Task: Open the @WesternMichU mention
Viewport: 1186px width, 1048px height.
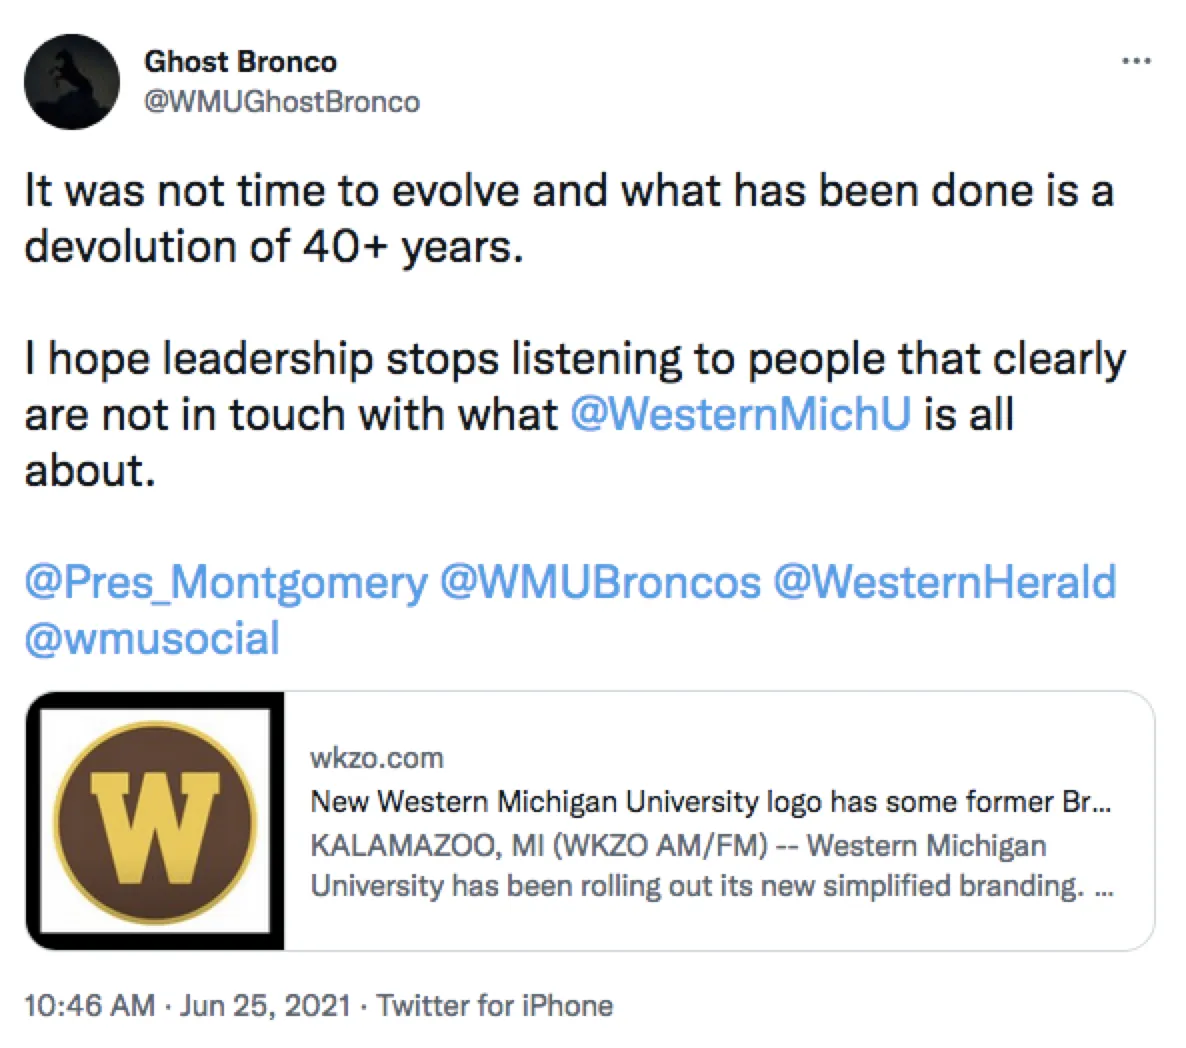Action: 740,414
